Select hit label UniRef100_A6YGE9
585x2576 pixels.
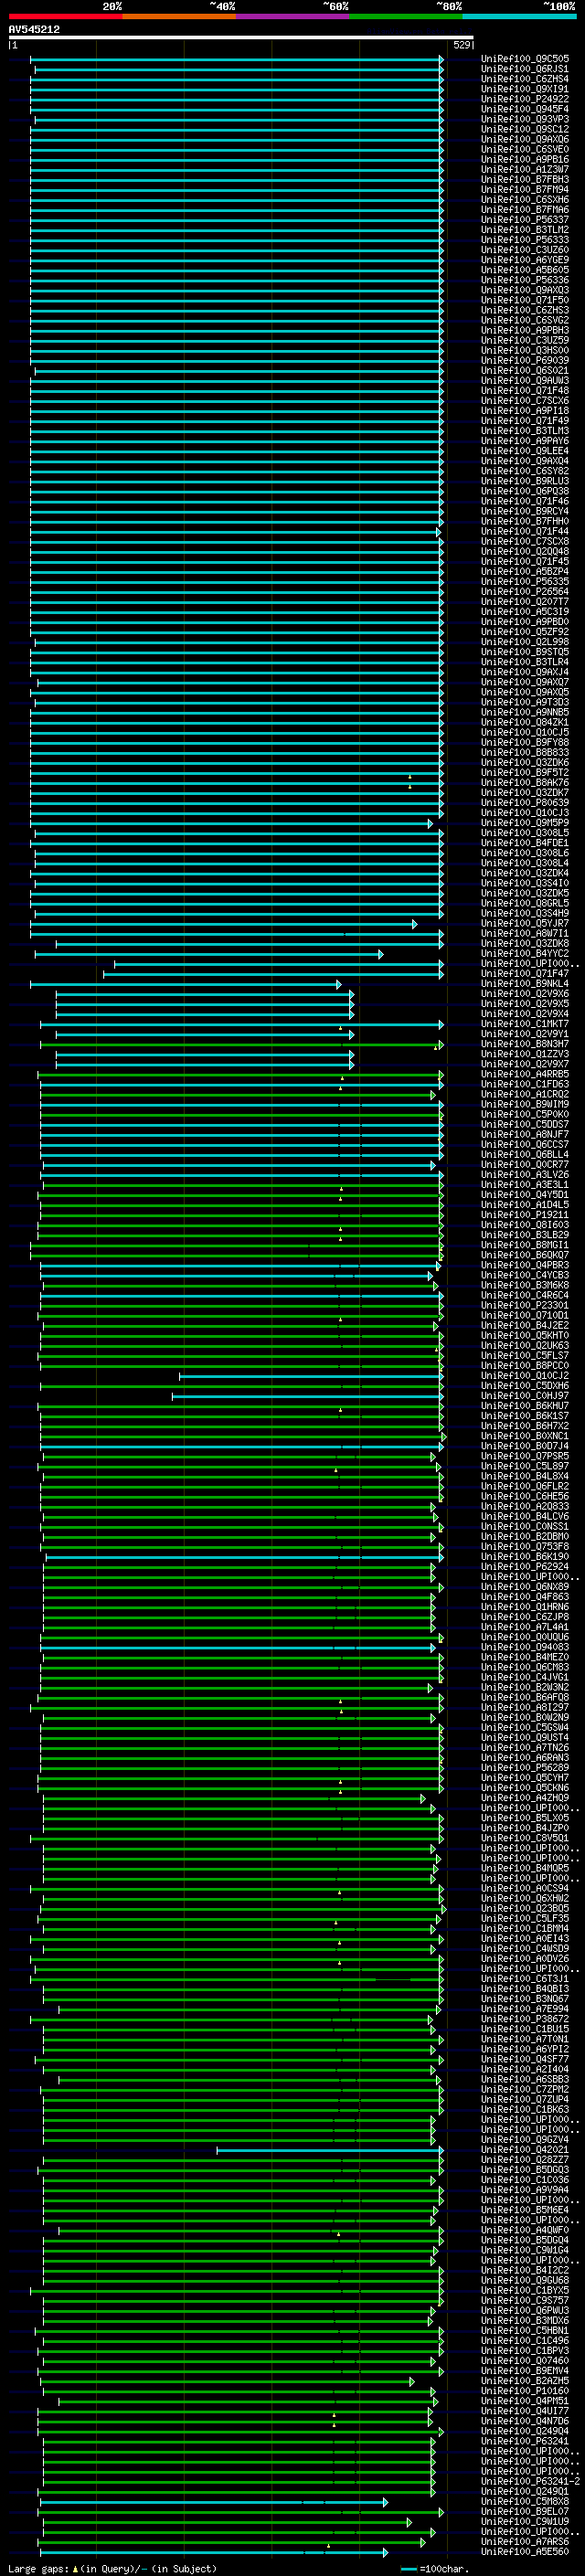[x=525, y=260]
